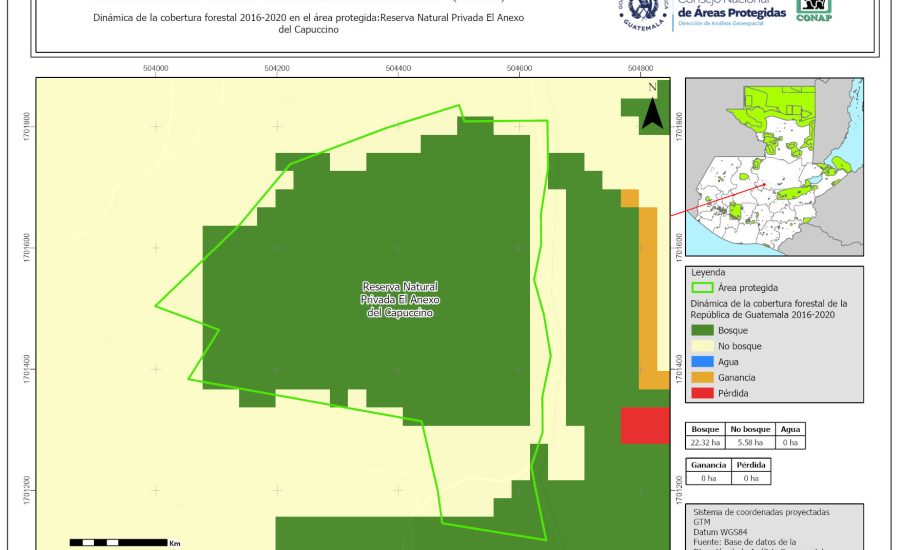Click the 504400 easting coordinate label

coord(397,68)
